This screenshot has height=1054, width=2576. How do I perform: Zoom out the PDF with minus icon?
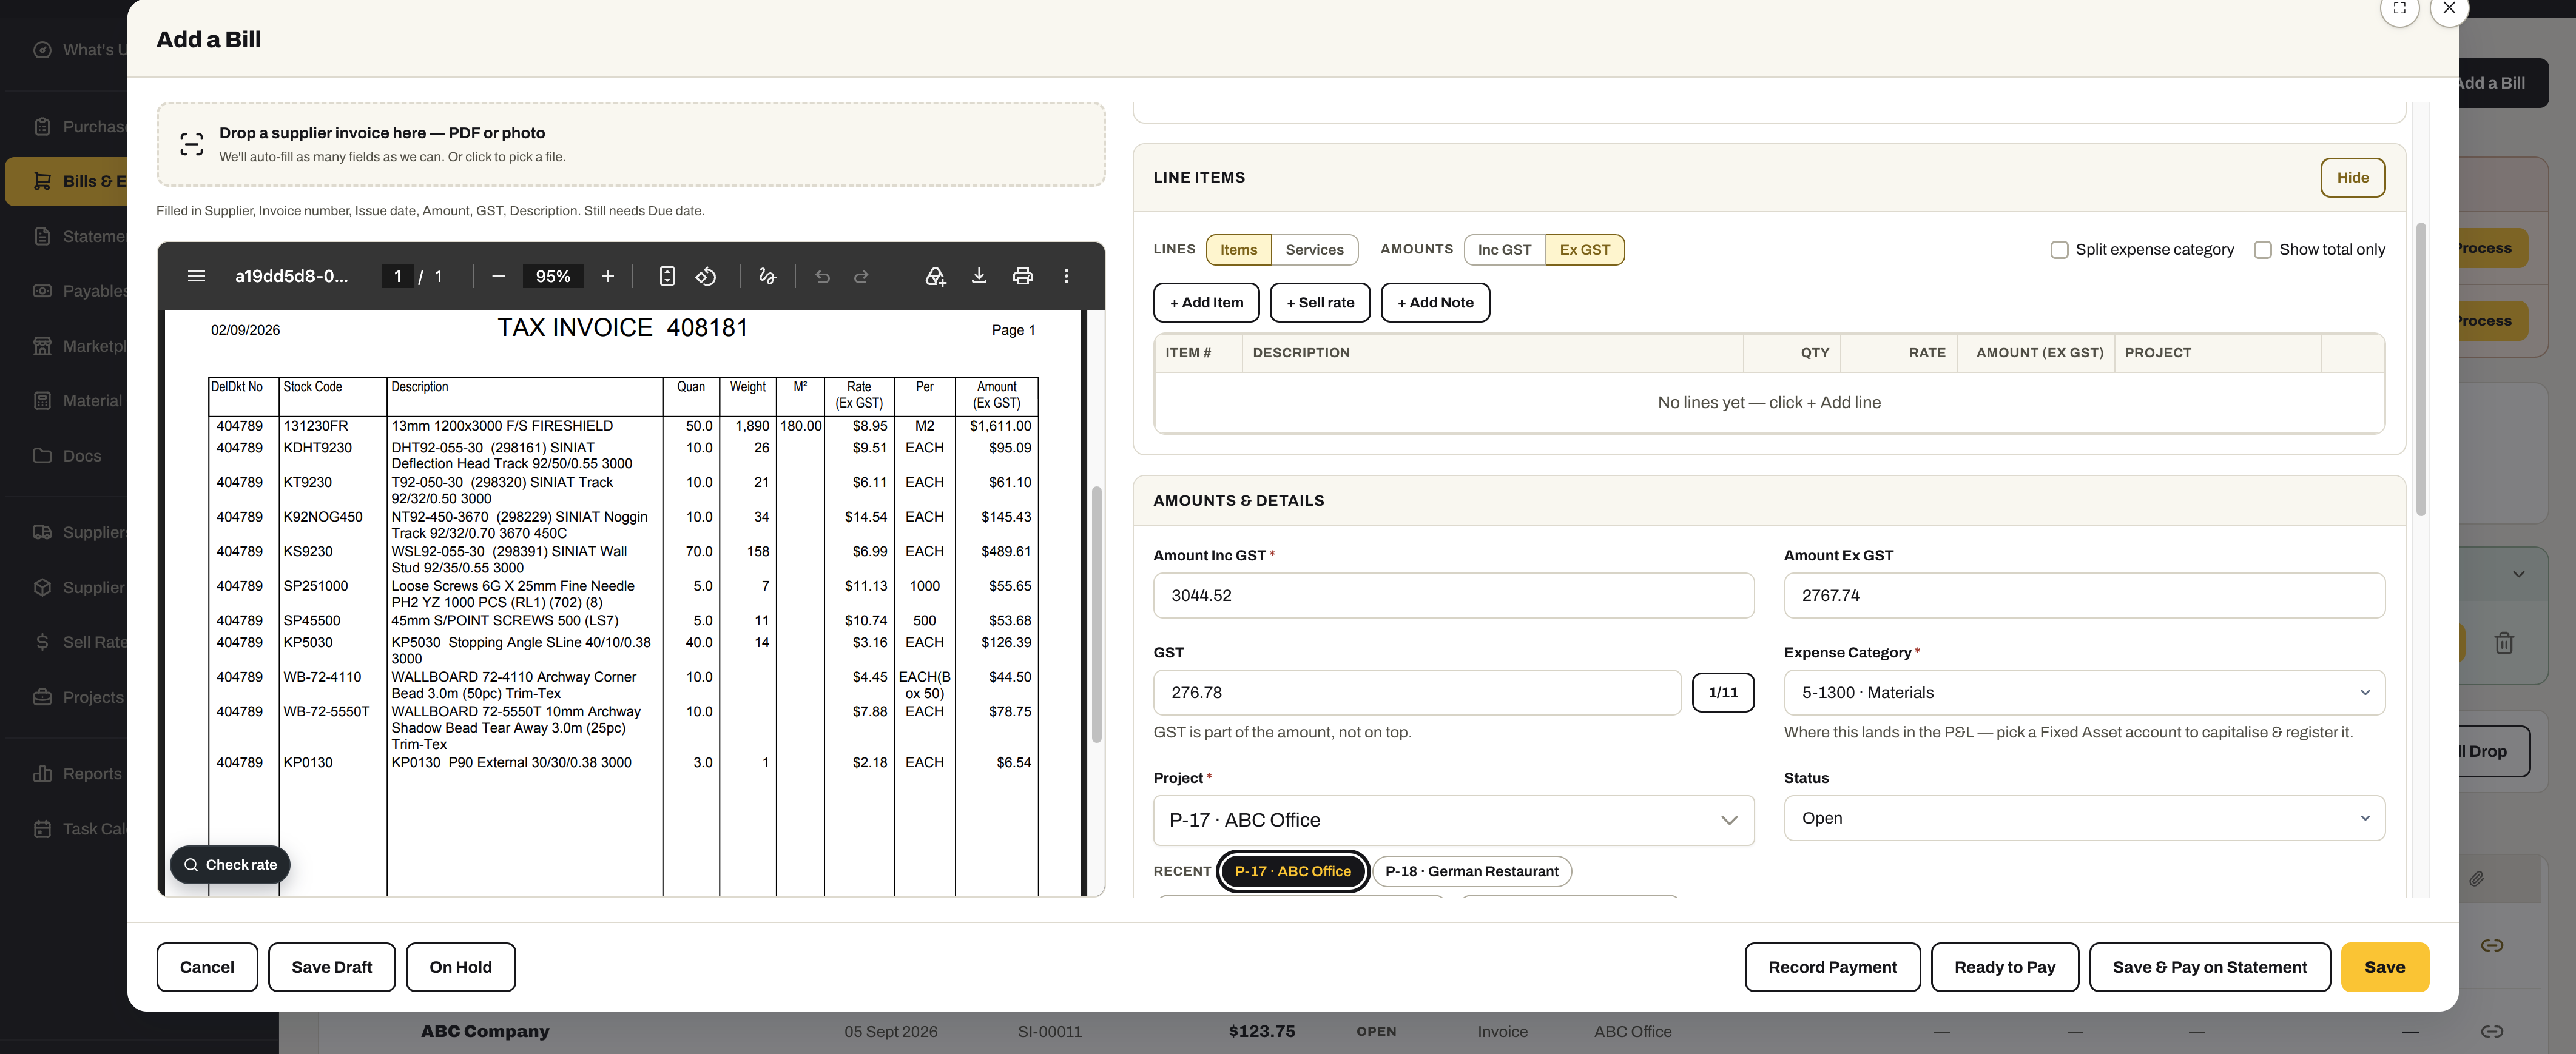[498, 276]
